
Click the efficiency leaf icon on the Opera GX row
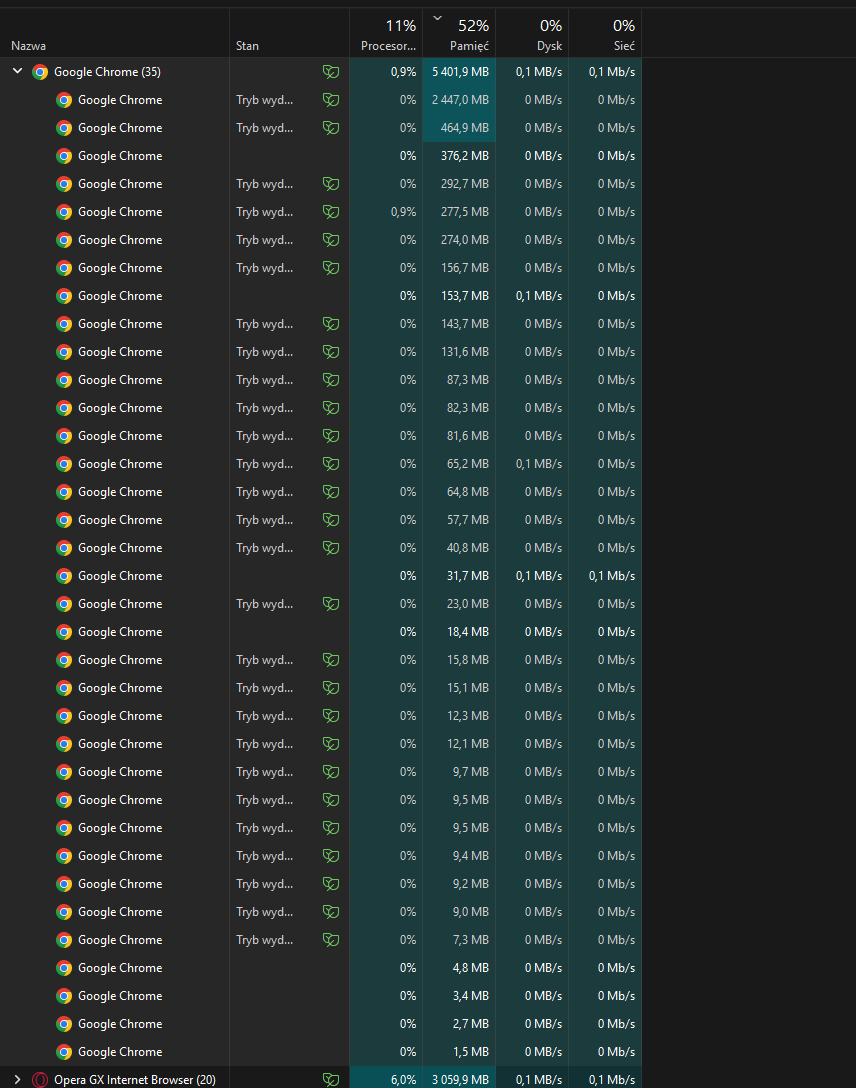(x=330, y=1080)
